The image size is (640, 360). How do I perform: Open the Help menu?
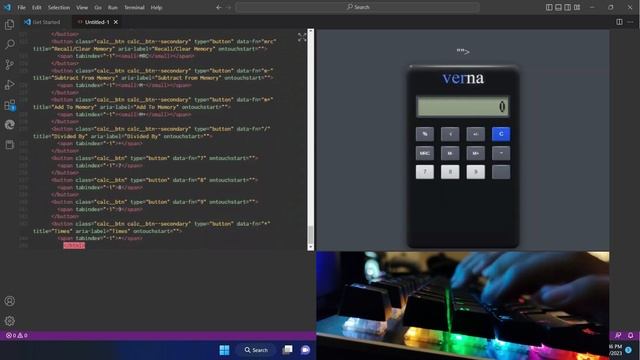coord(156,7)
